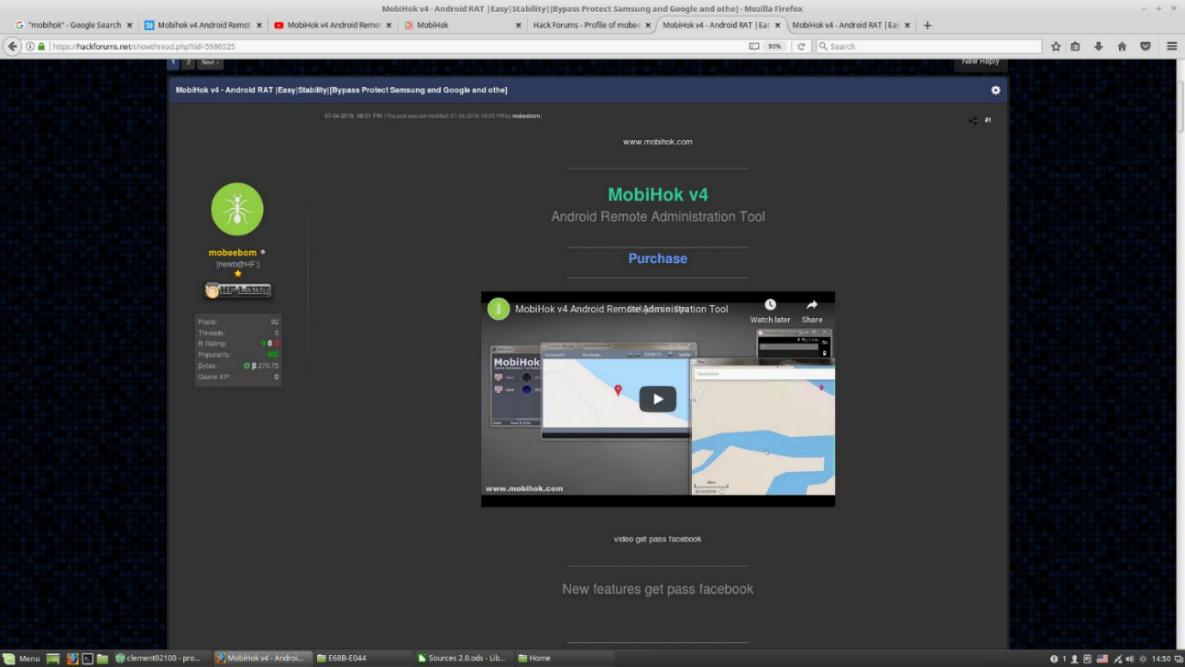The width and height of the screenshot is (1185, 667).
Task: Open Firefox hamburger menu
Action: [1170, 46]
